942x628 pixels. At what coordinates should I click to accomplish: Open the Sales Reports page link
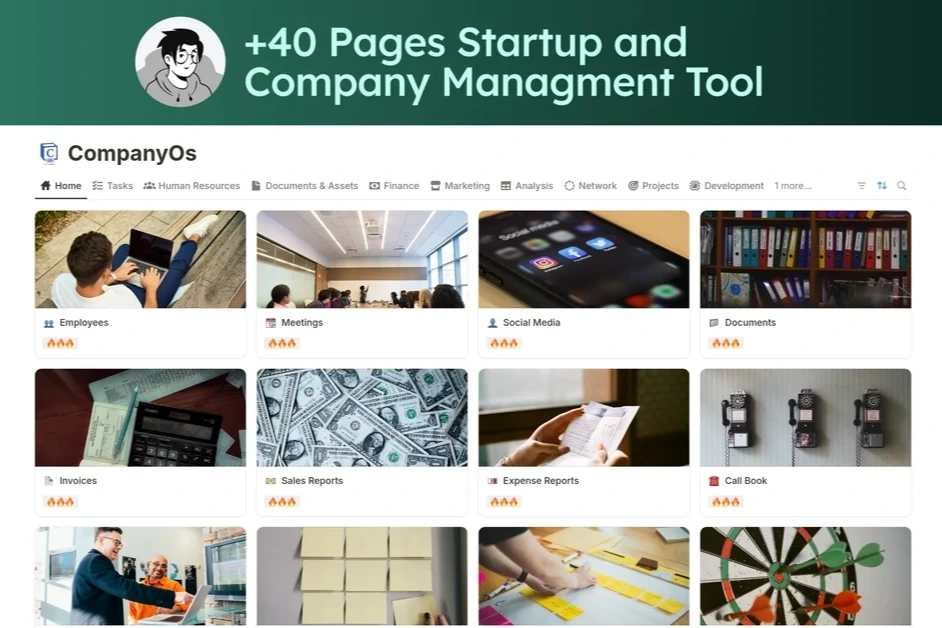click(x=312, y=481)
